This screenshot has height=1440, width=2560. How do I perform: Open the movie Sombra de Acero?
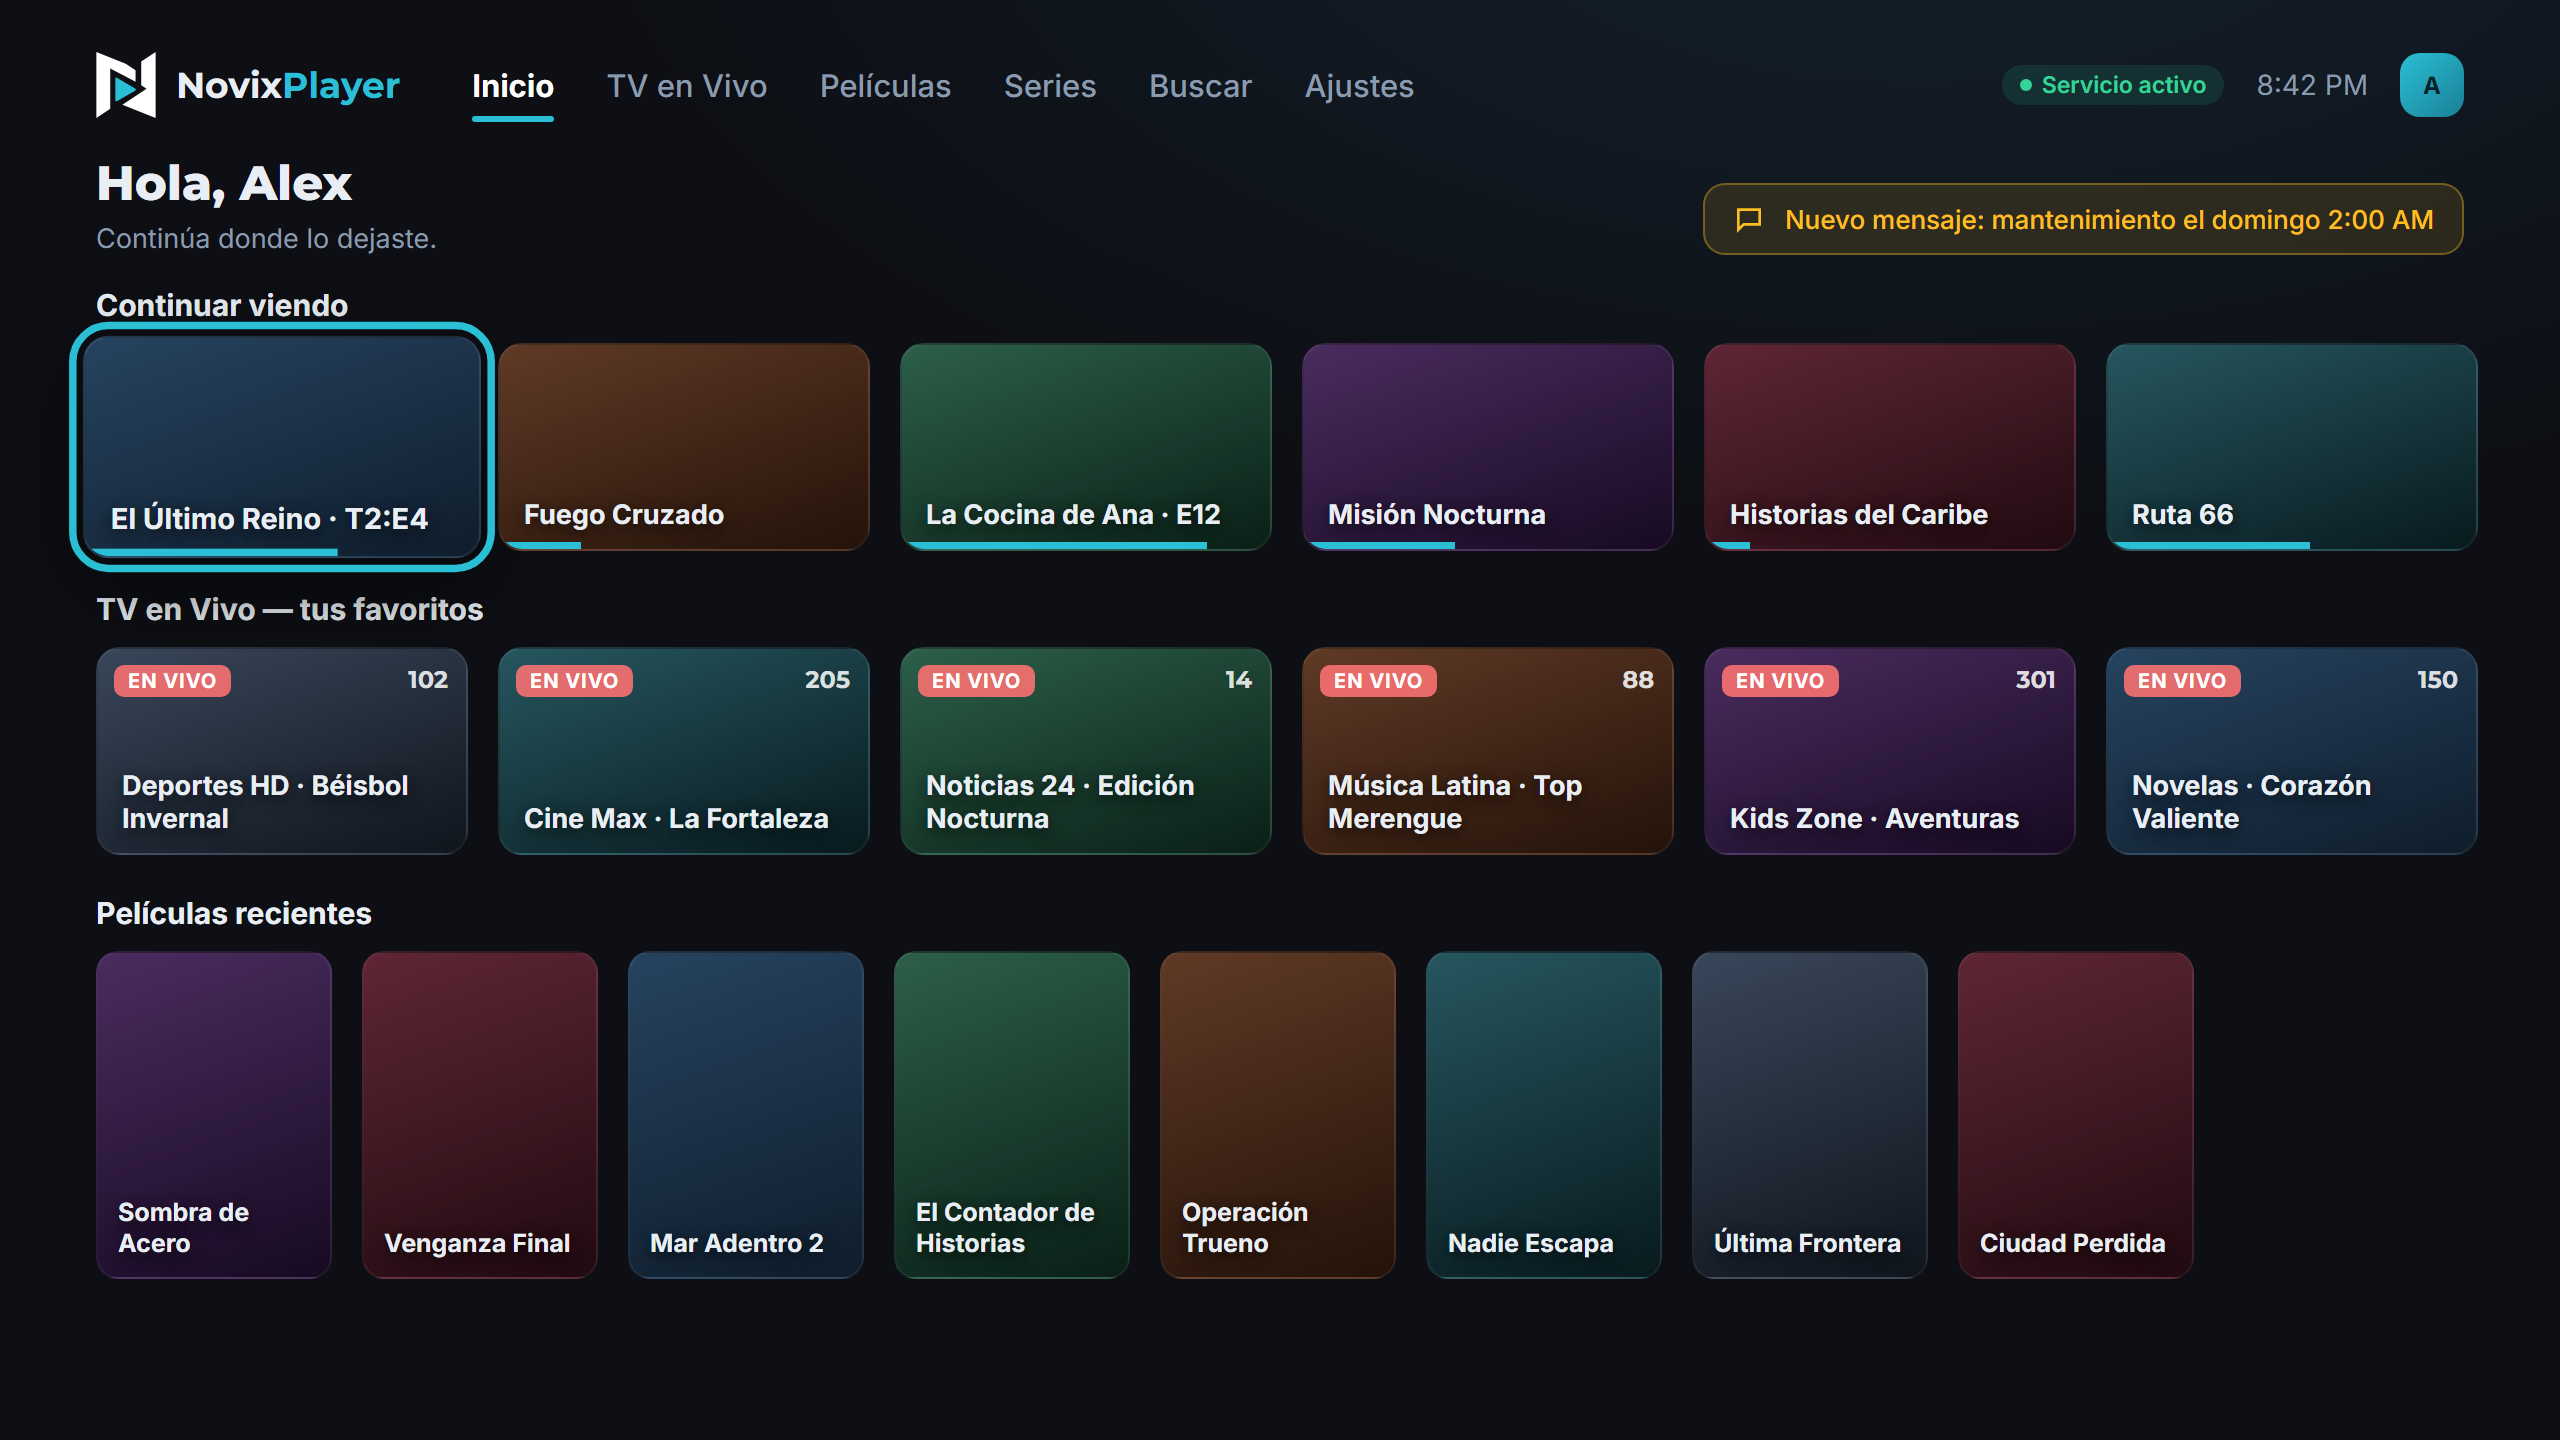click(214, 1115)
